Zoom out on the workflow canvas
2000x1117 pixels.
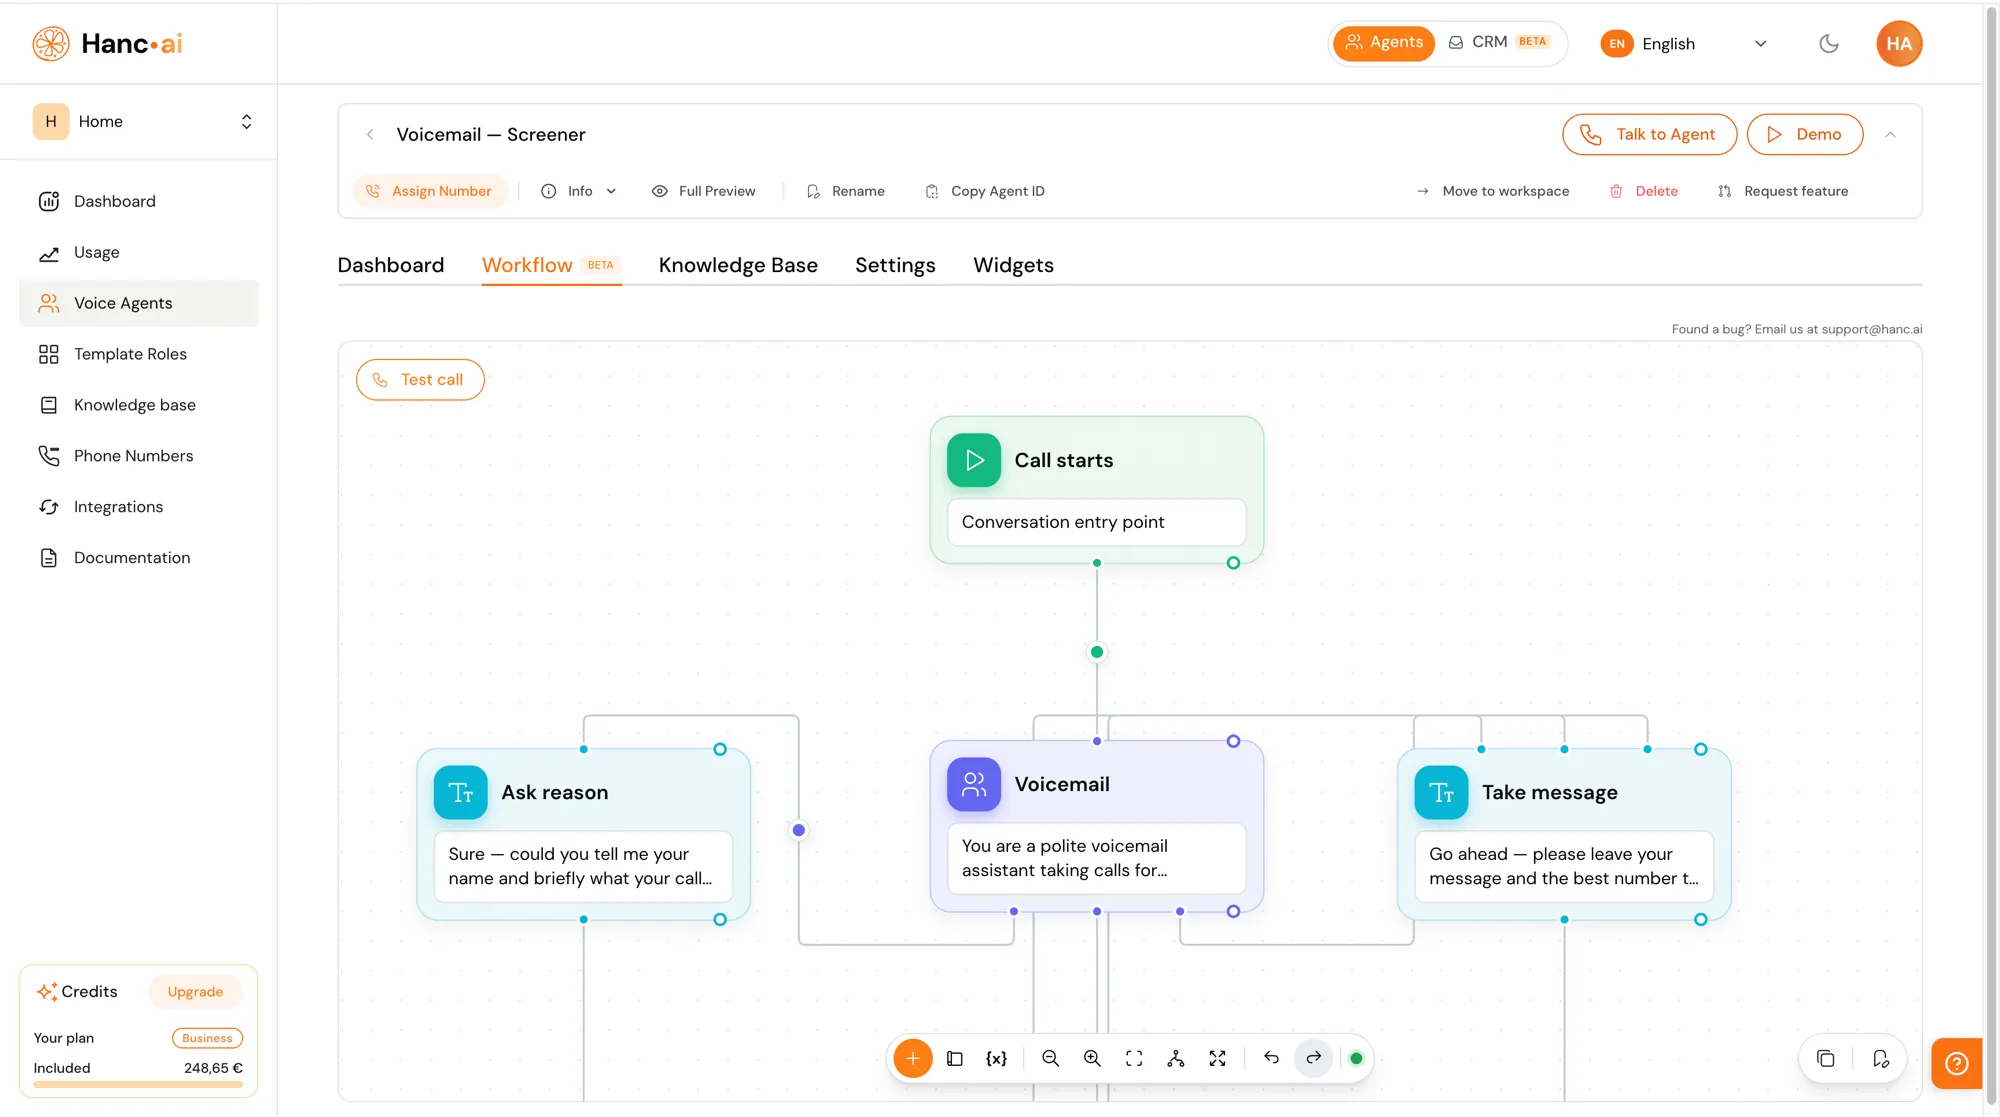[1050, 1058]
